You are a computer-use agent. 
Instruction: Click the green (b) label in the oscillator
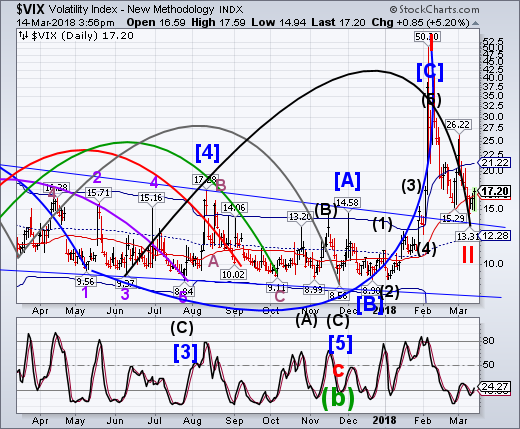338,398
